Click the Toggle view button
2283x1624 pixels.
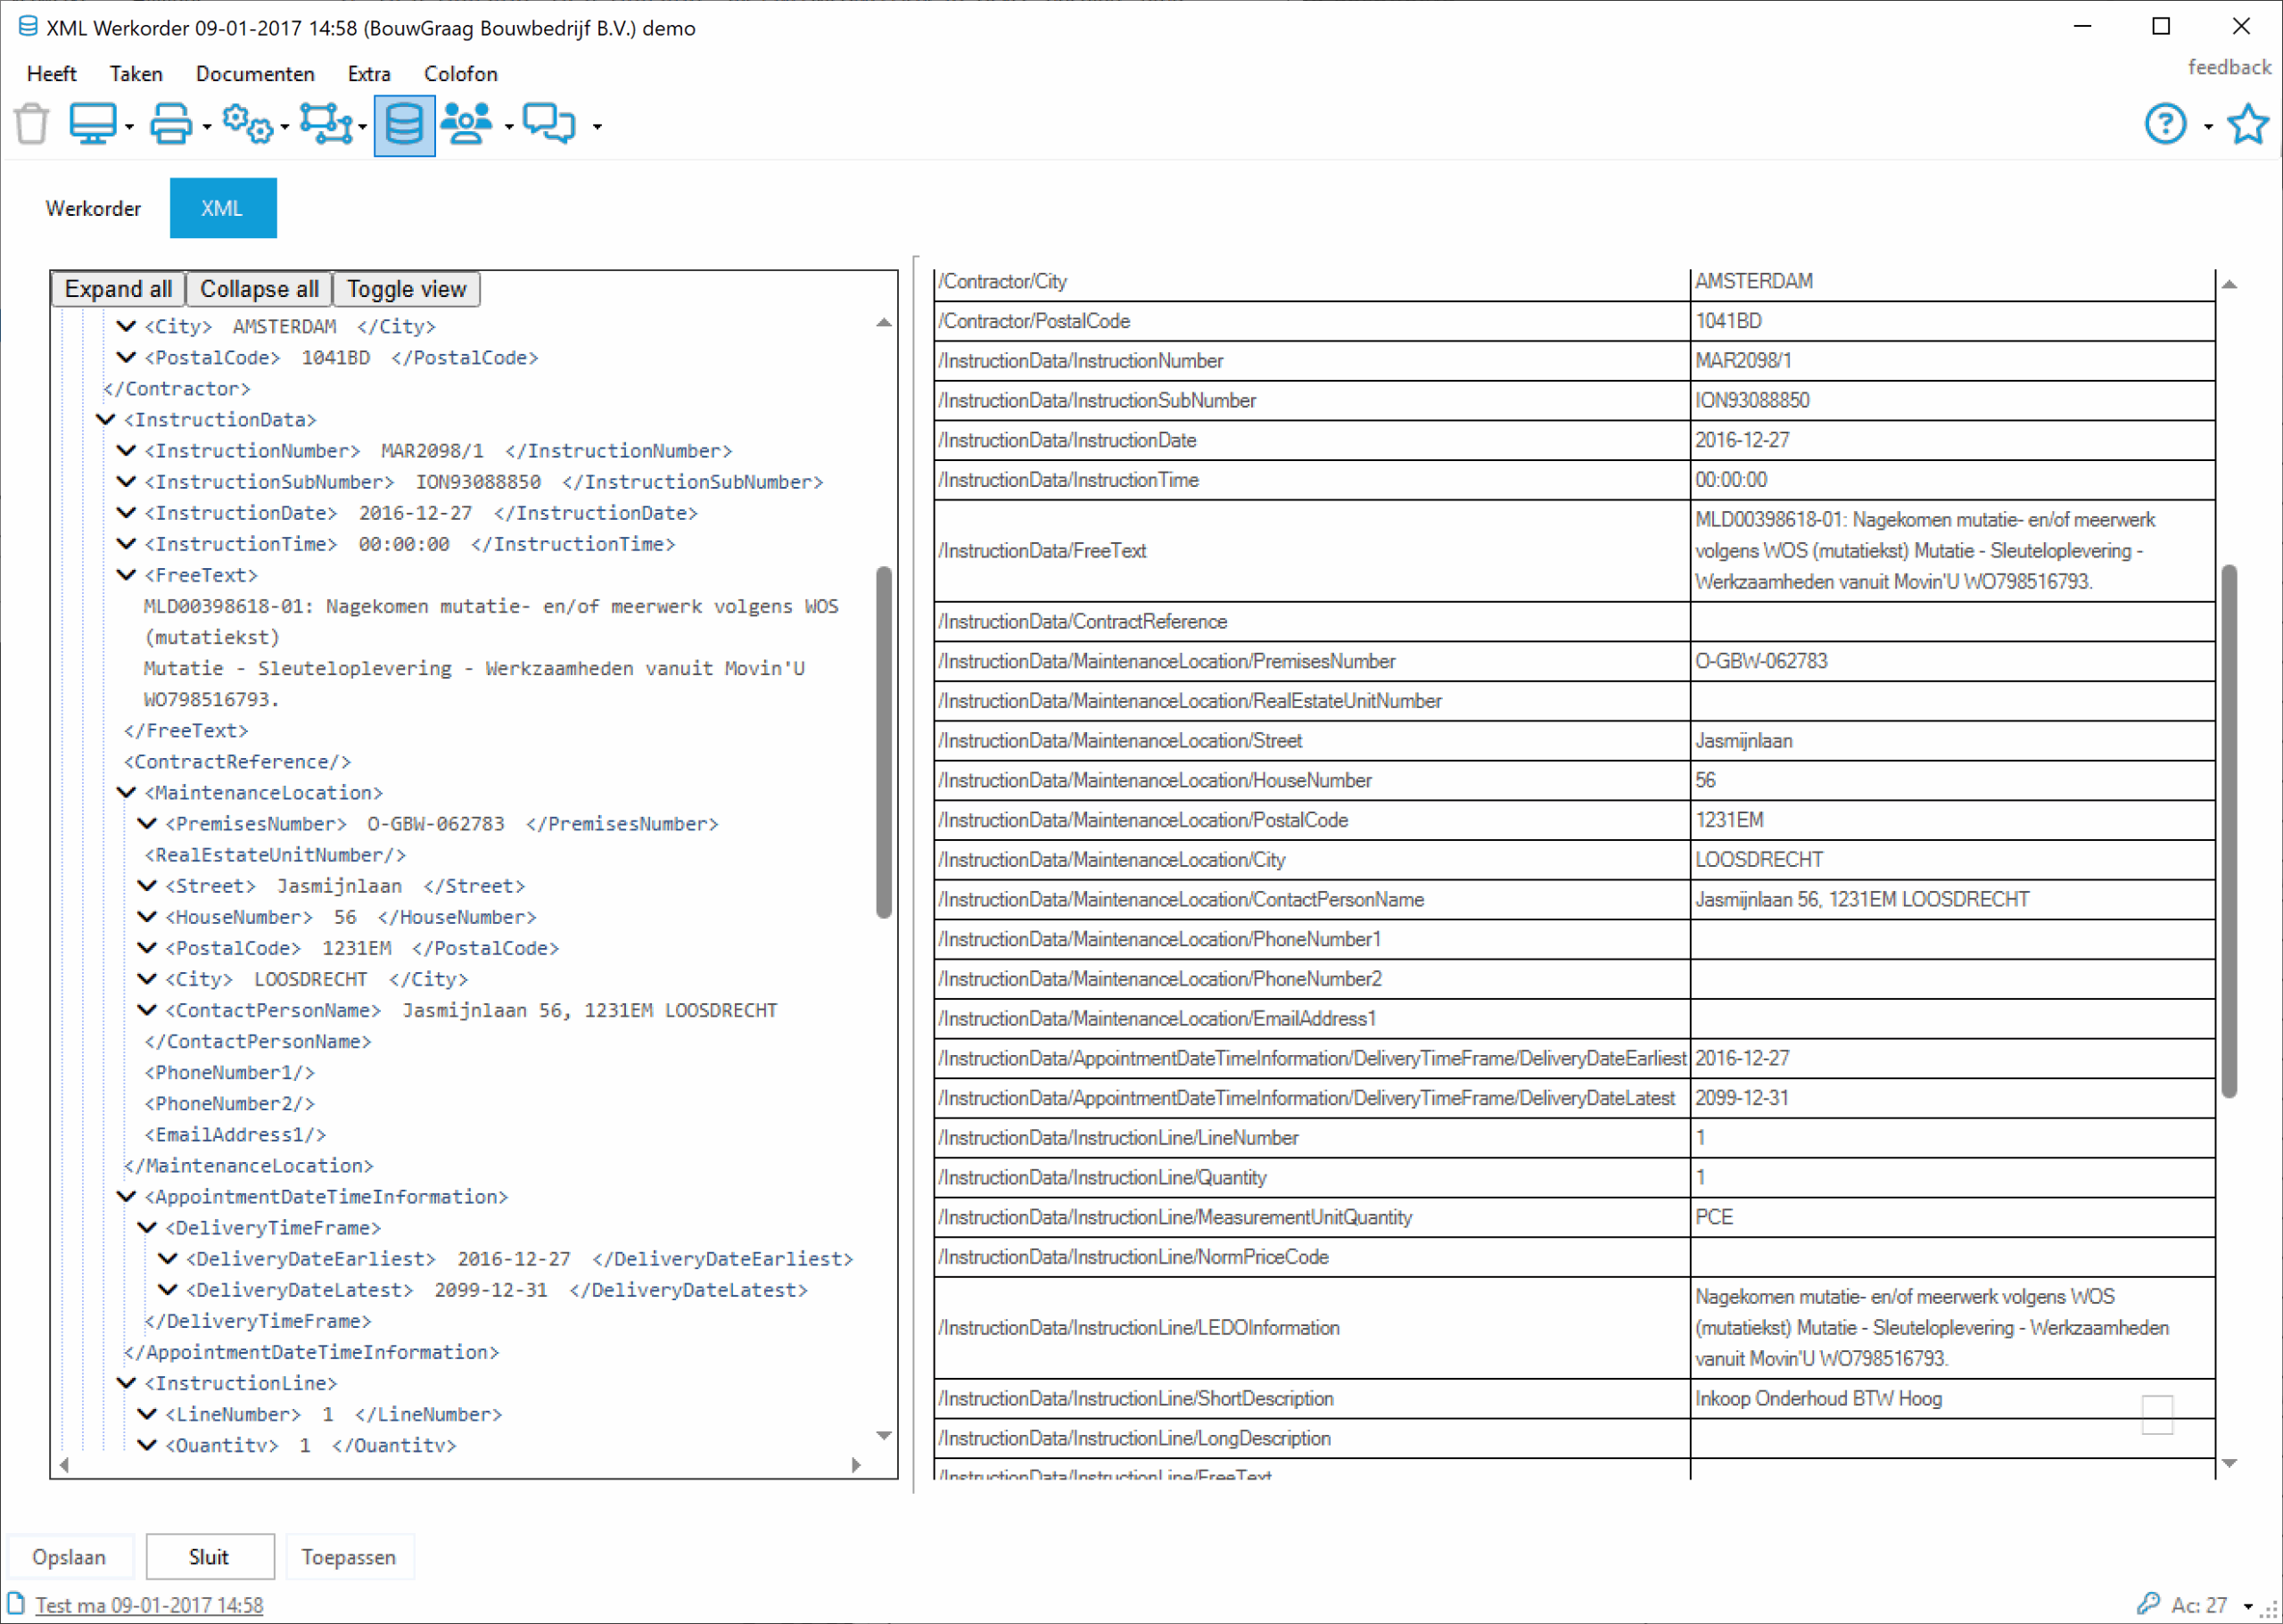(406, 289)
